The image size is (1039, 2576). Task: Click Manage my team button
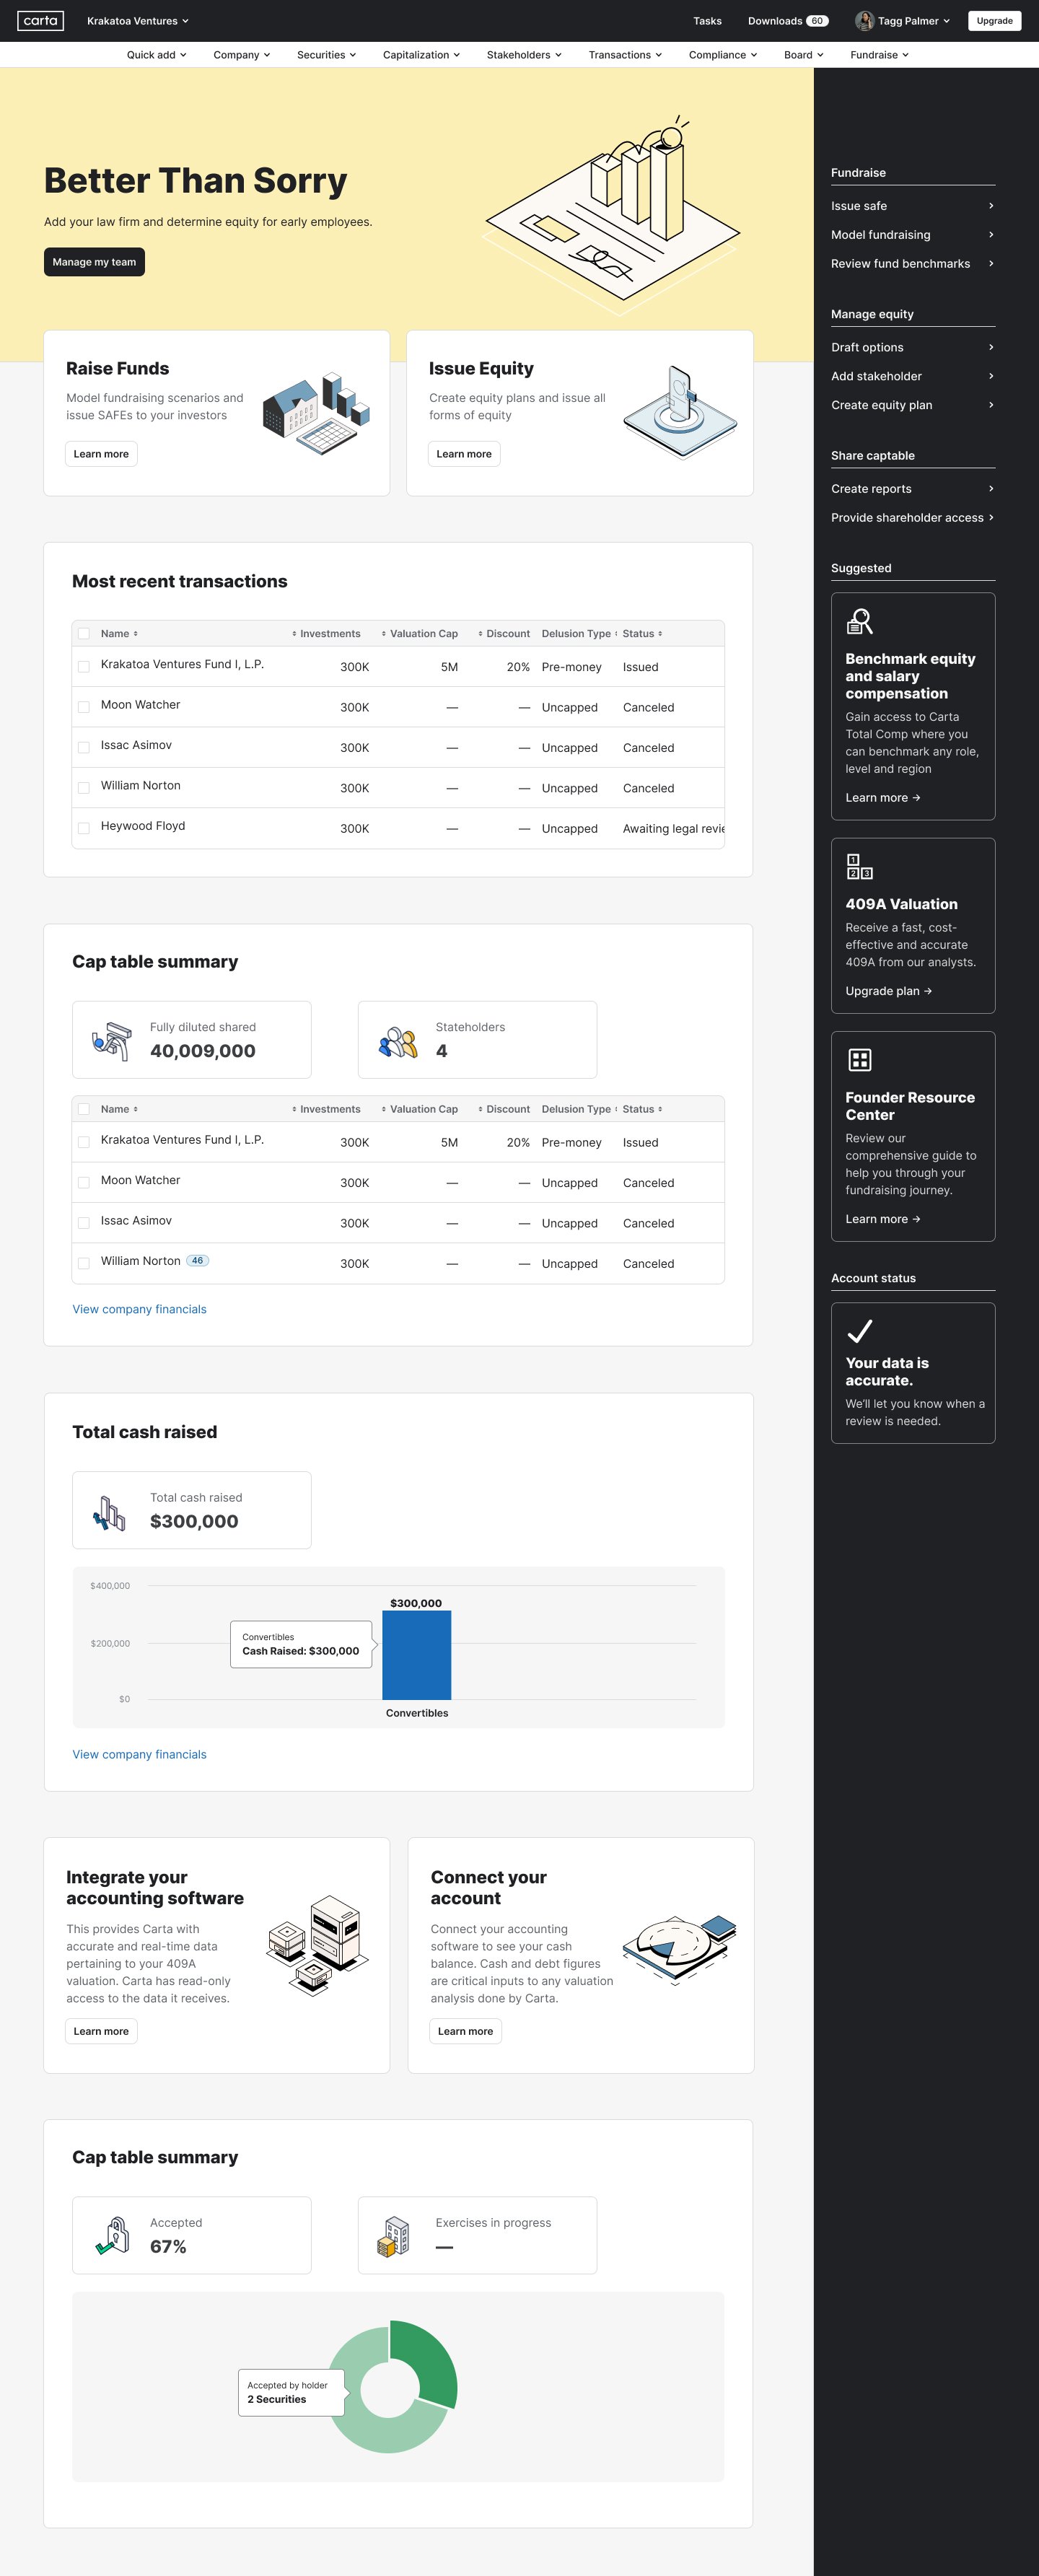[94, 262]
